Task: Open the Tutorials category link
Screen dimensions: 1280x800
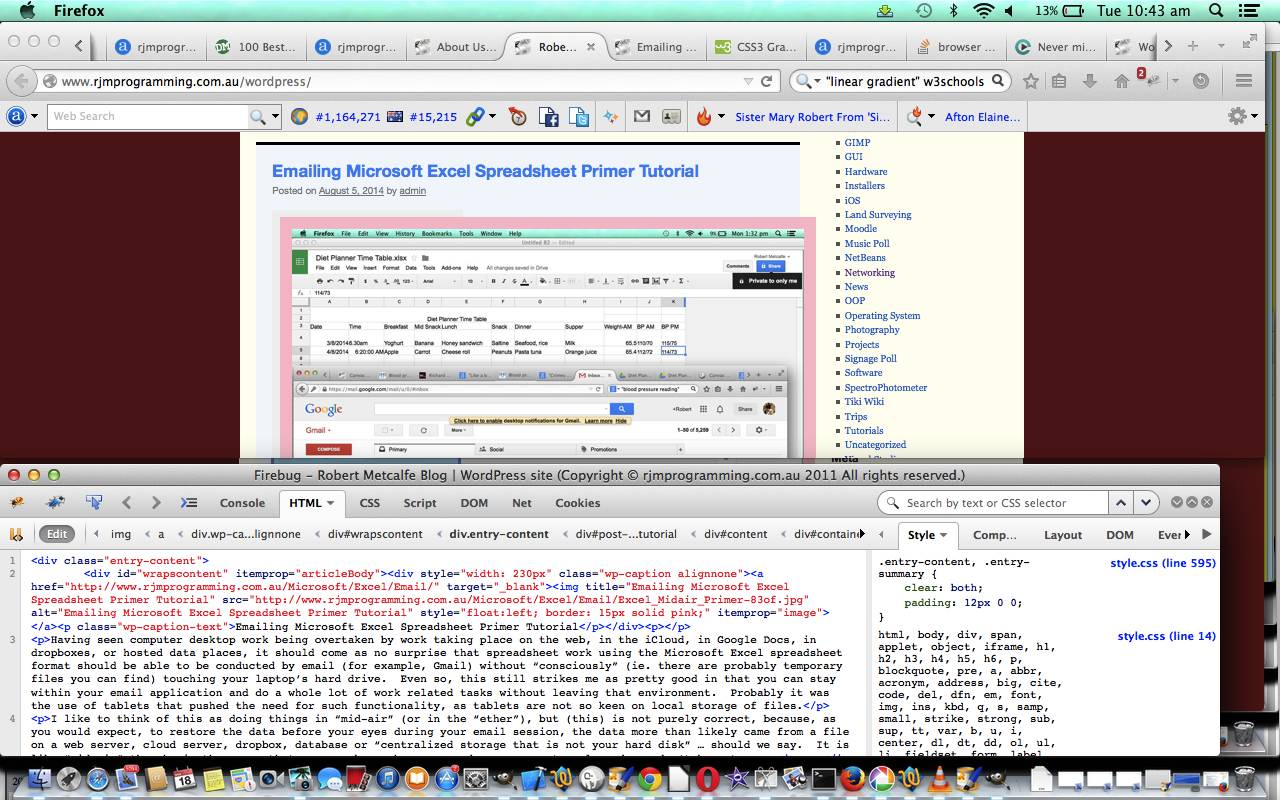Action: [864, 431]
